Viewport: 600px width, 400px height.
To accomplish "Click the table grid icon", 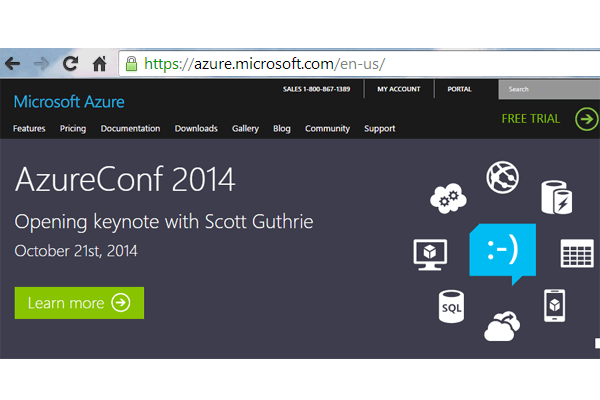I will [577, 253].
